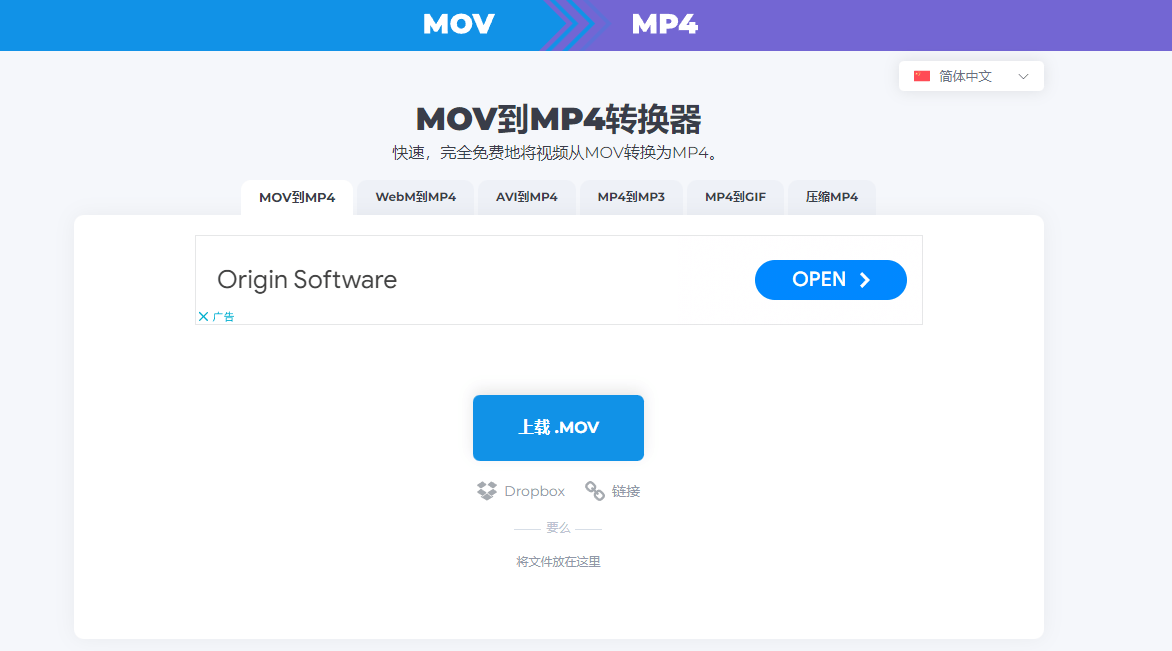Select the 压缩MP4 tab
Screen dimensions: 1172x651
[831, 197]
